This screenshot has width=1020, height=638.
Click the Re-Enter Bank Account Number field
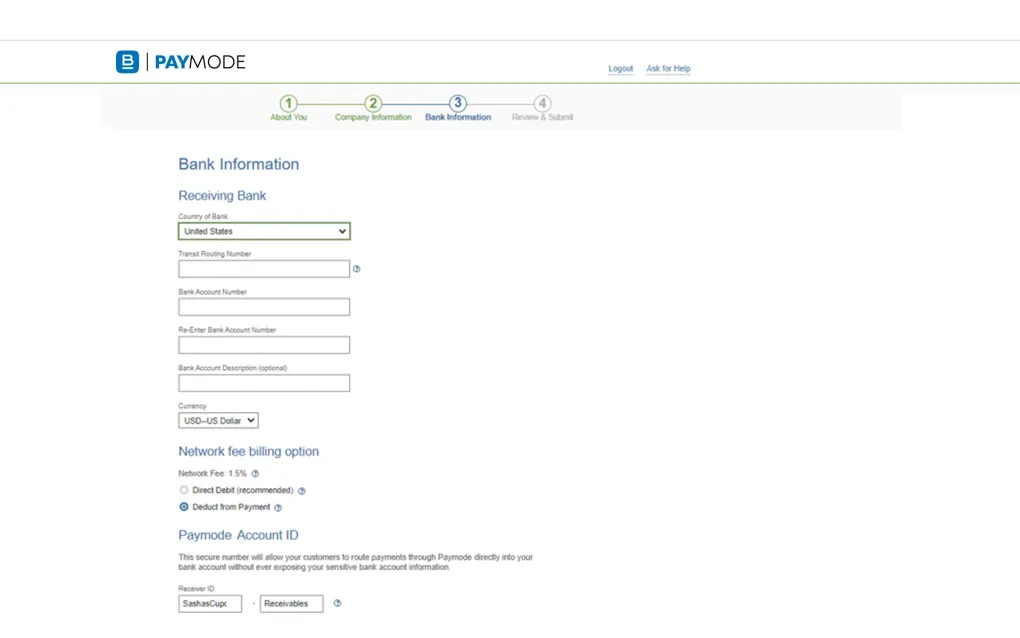pyautogui.click(x=264, y=345)
